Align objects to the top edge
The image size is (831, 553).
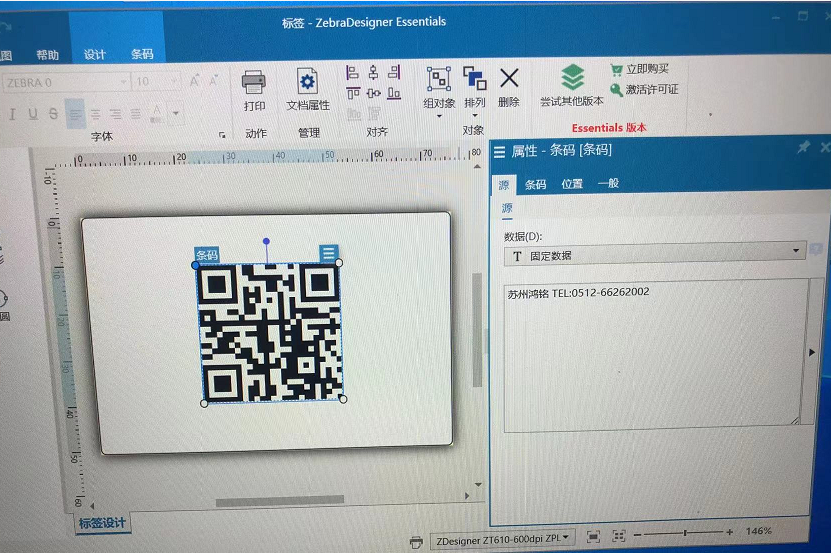click(353, 93)
